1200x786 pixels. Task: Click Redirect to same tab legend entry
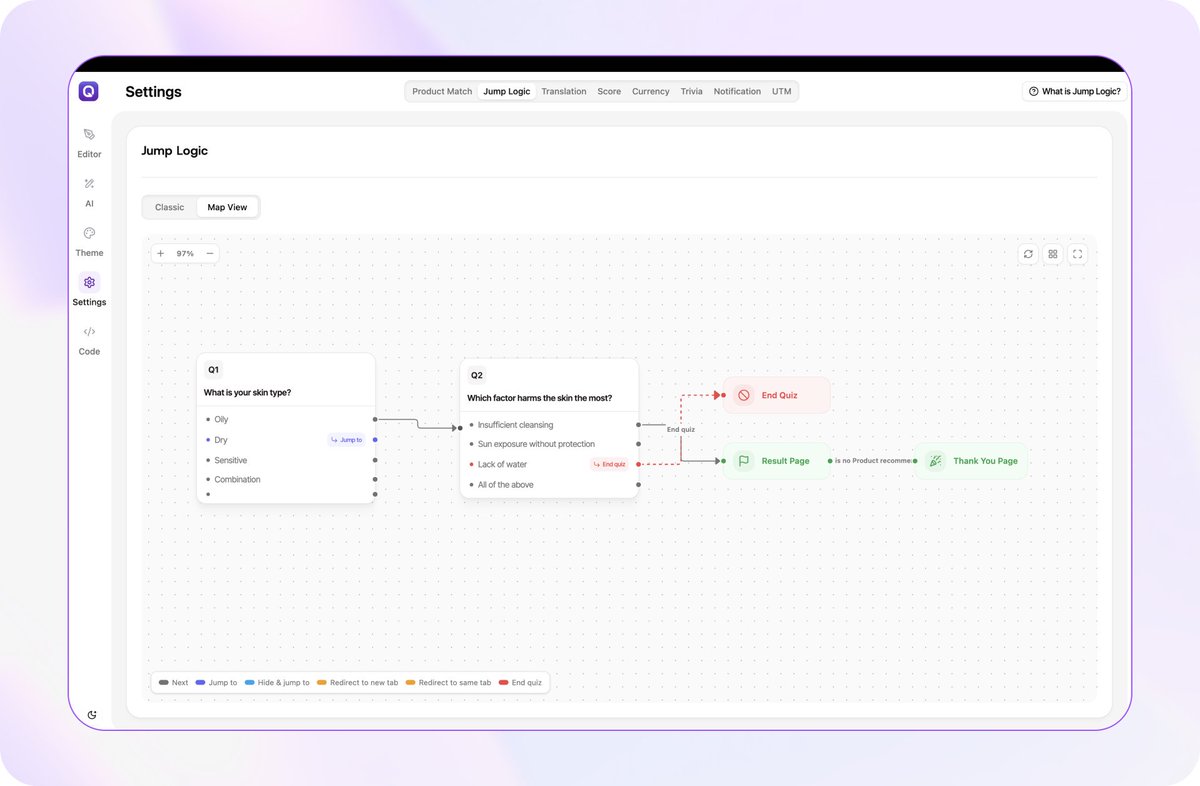[448, 683]
